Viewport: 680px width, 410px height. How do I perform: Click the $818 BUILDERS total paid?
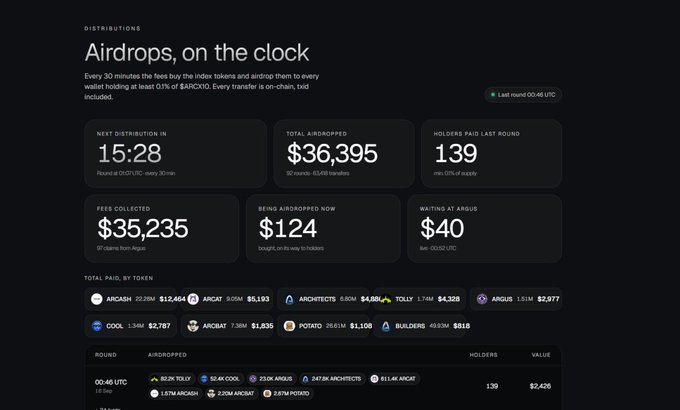coord(461,326)
